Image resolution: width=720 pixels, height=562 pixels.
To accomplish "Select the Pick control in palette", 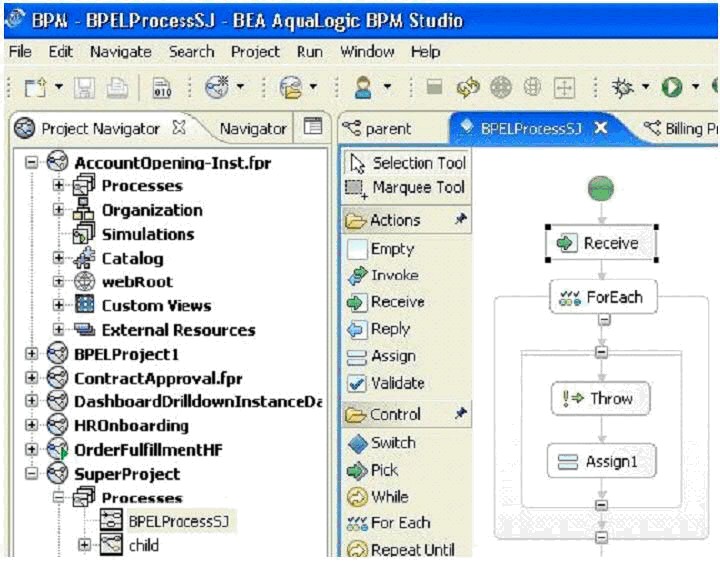I will coord(373,471).
